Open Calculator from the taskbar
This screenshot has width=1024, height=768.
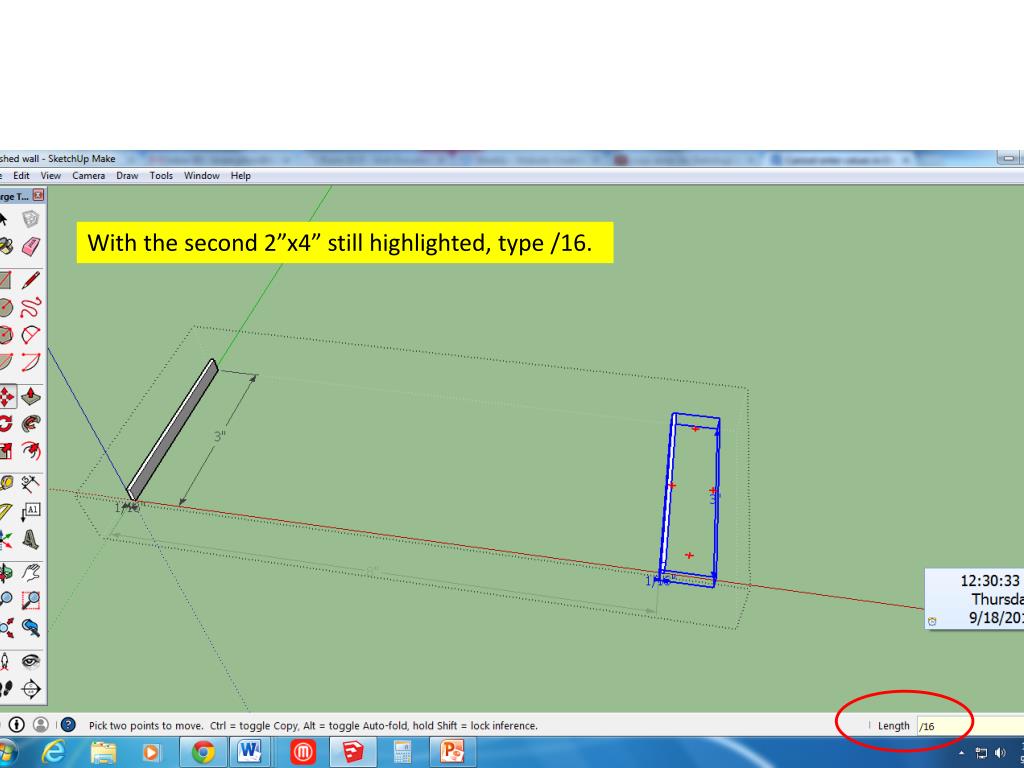coord(402,752)
